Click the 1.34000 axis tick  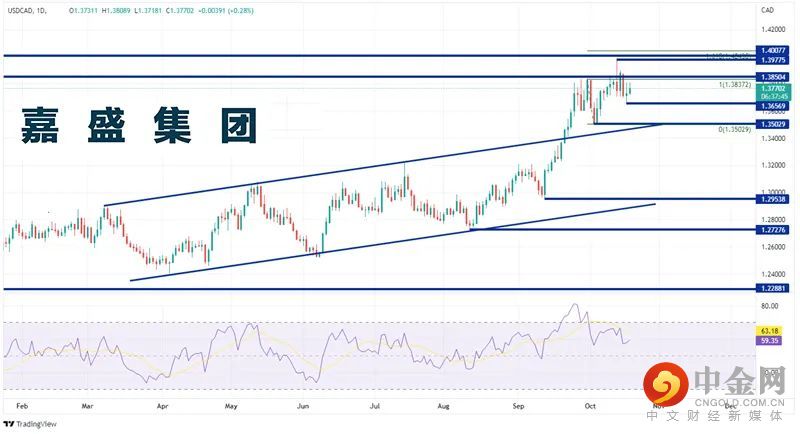tap(773, 138)
